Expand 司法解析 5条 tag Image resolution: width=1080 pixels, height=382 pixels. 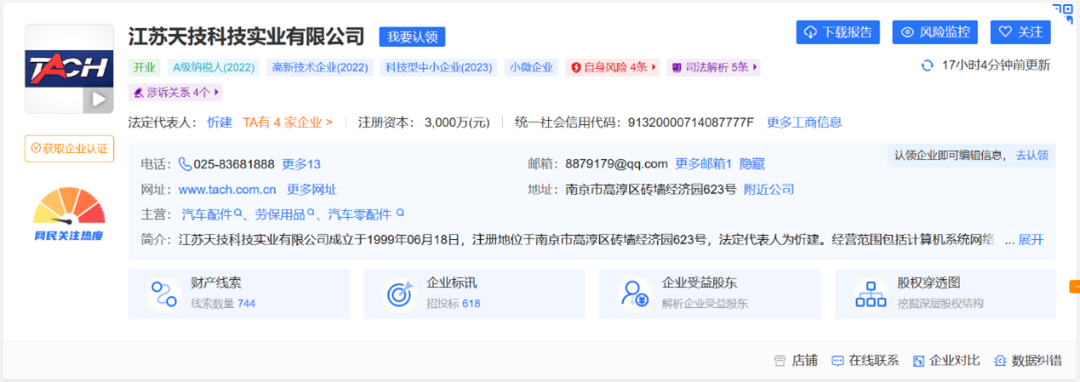714,67
